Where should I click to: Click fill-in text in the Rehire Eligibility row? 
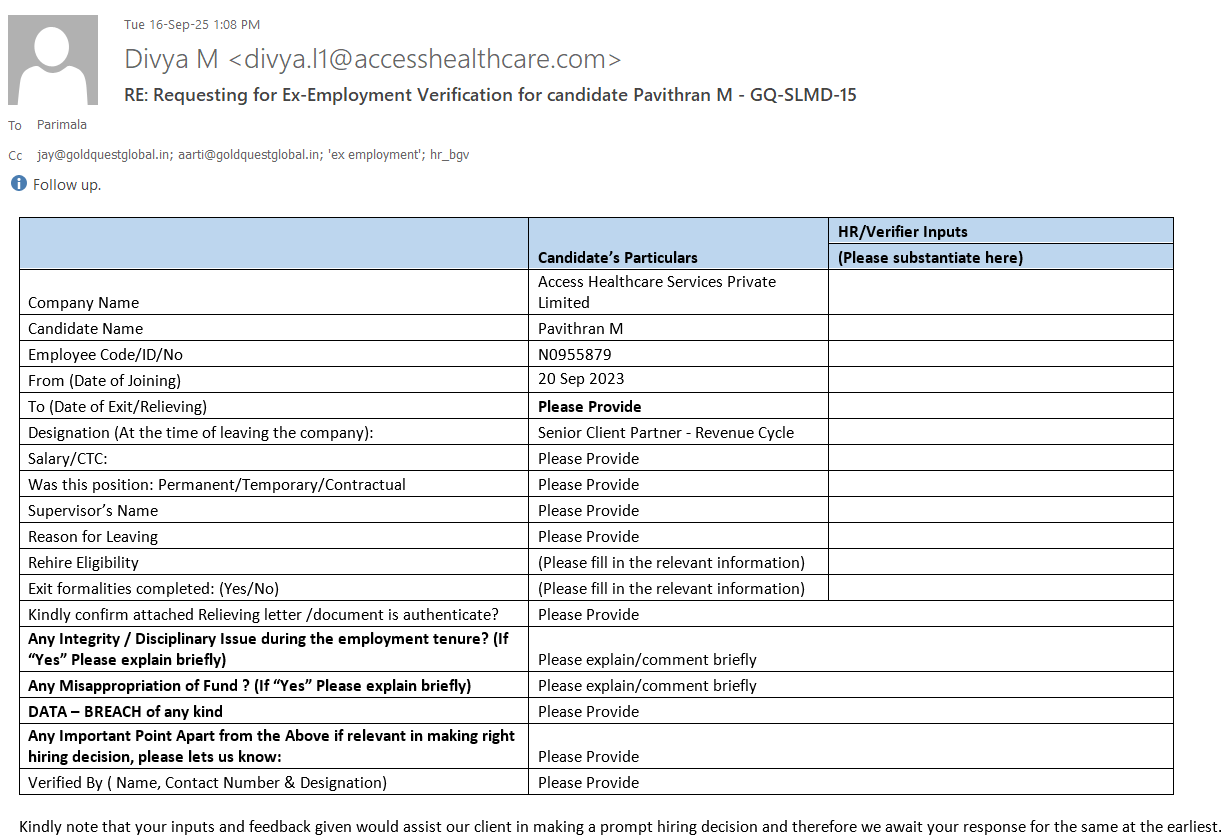[x=671, y=562]
